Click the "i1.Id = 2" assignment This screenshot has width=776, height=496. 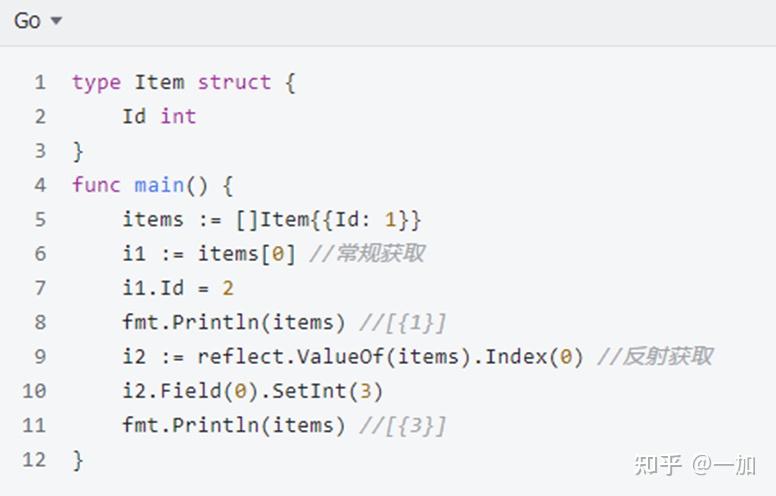(x=178, y=288)
